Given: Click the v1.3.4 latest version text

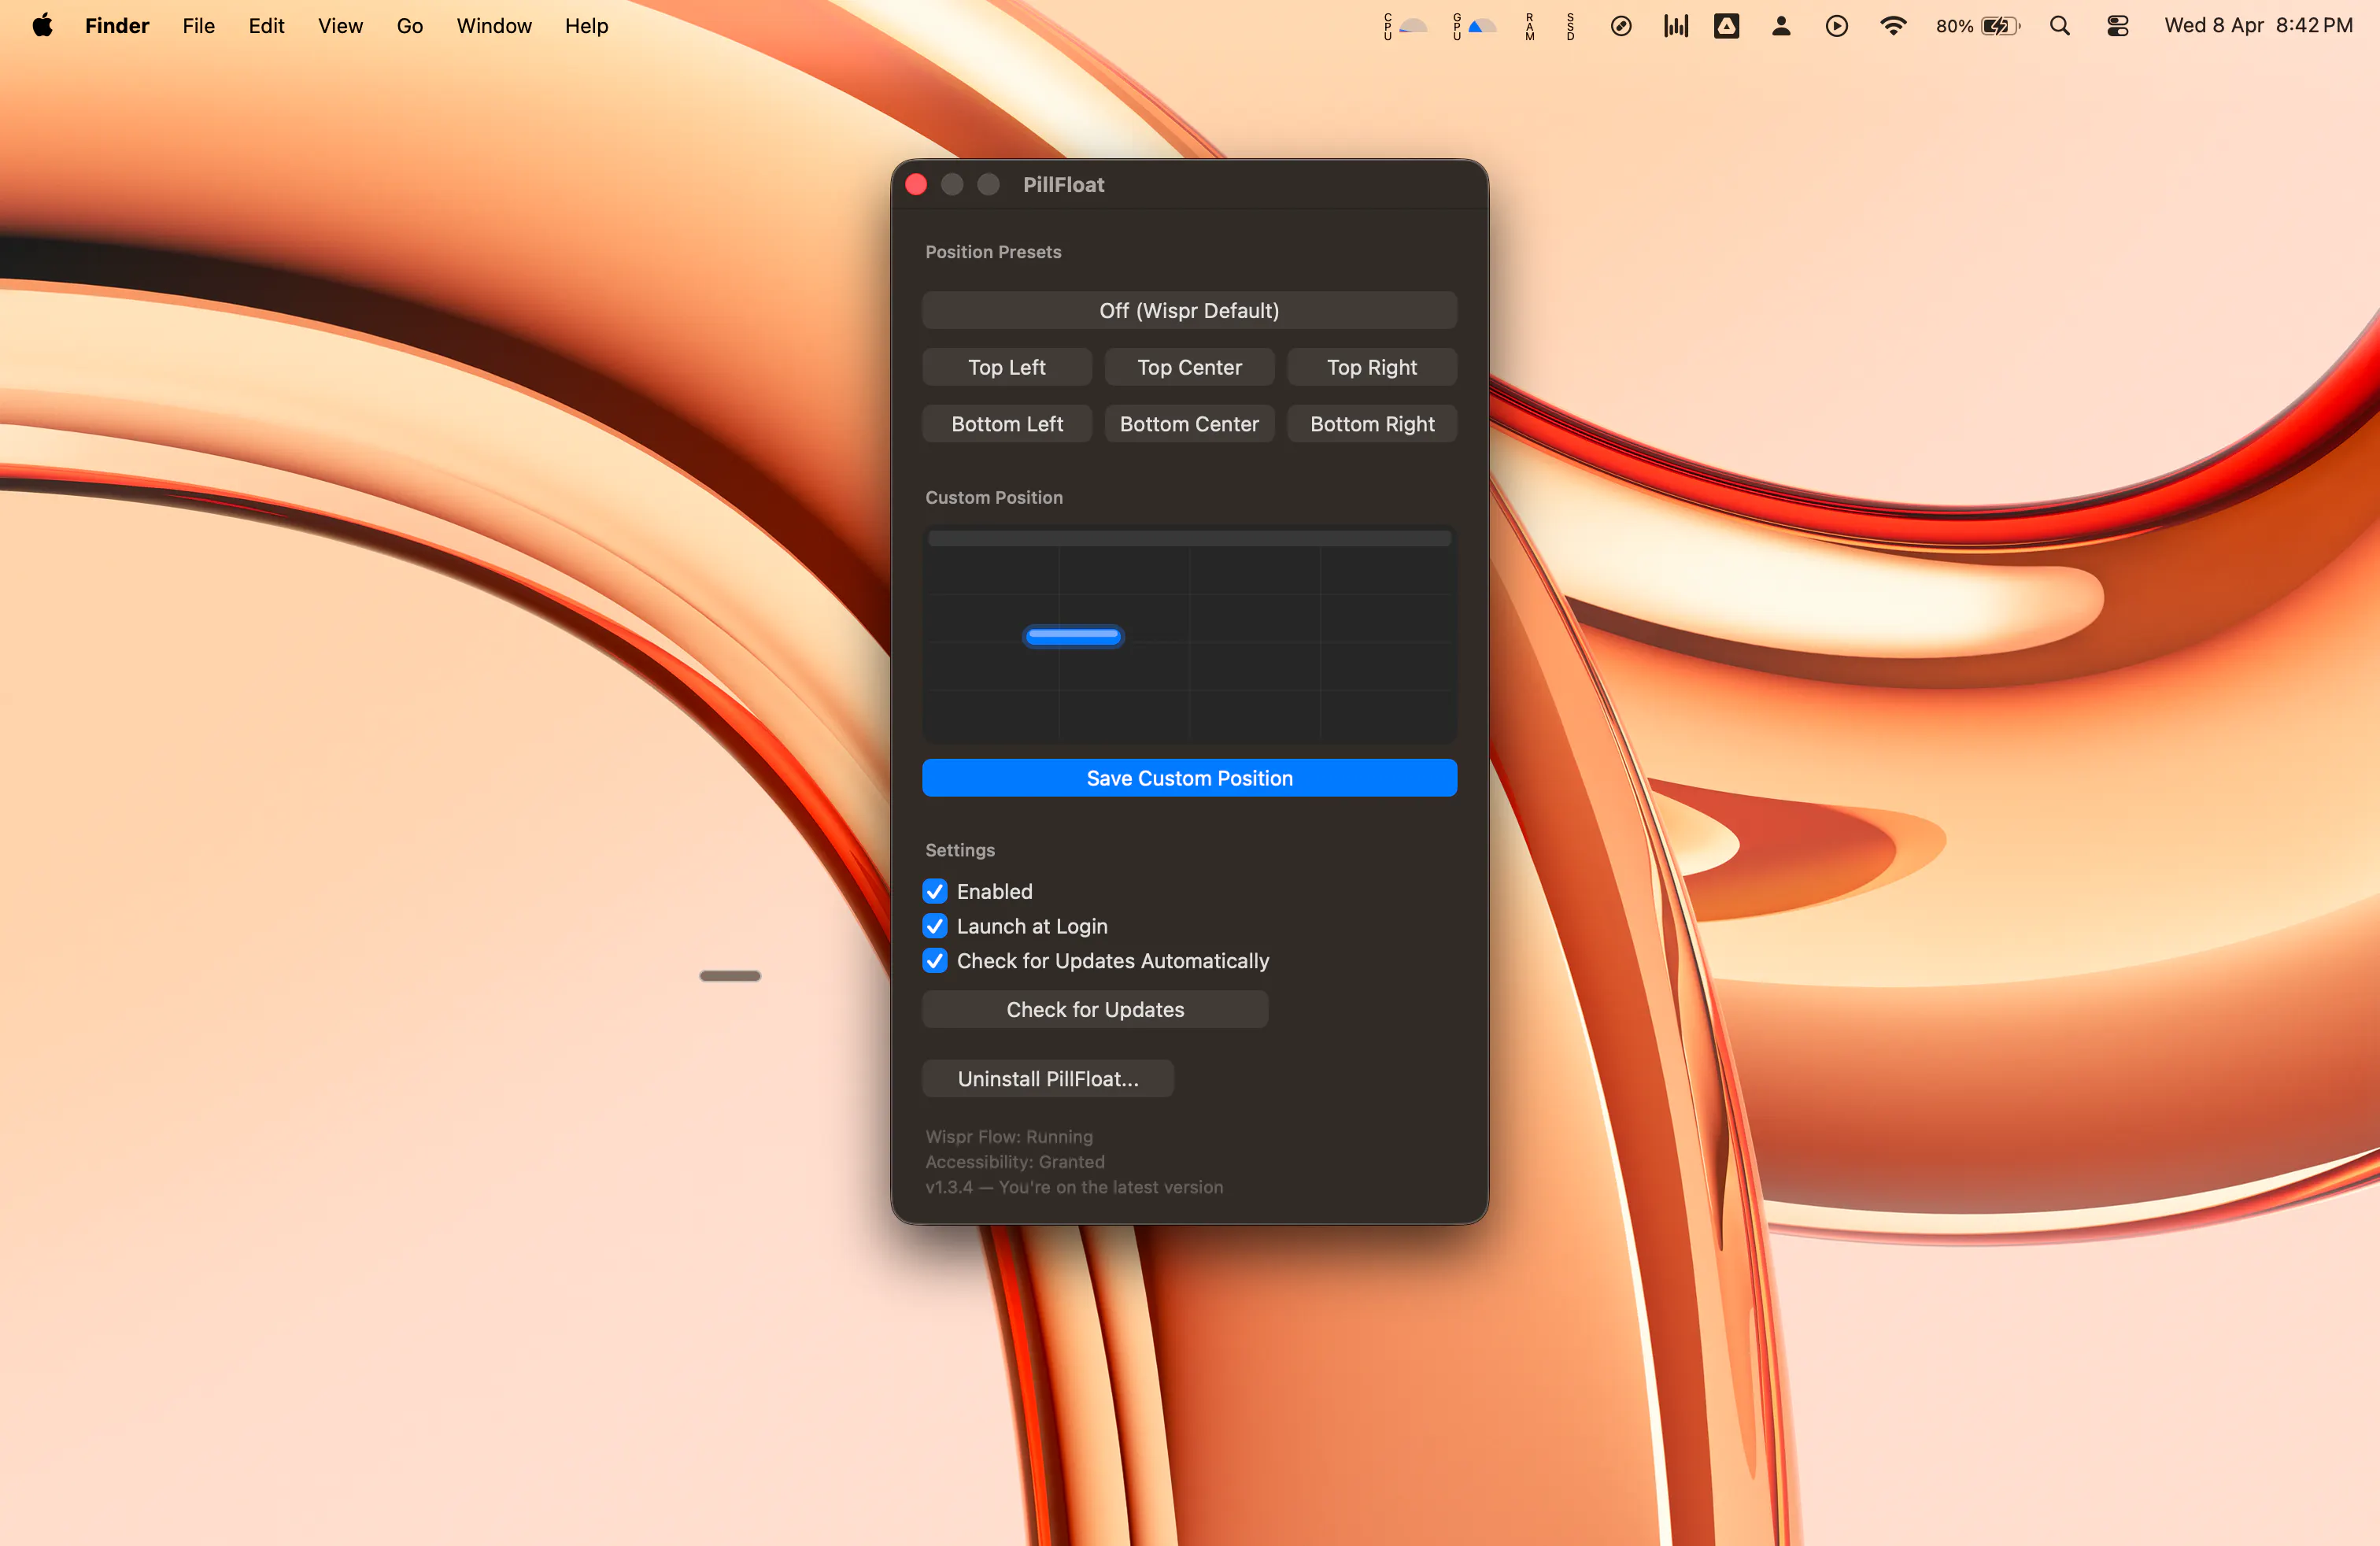Looking at the screenshot, I should 1074,1187.
